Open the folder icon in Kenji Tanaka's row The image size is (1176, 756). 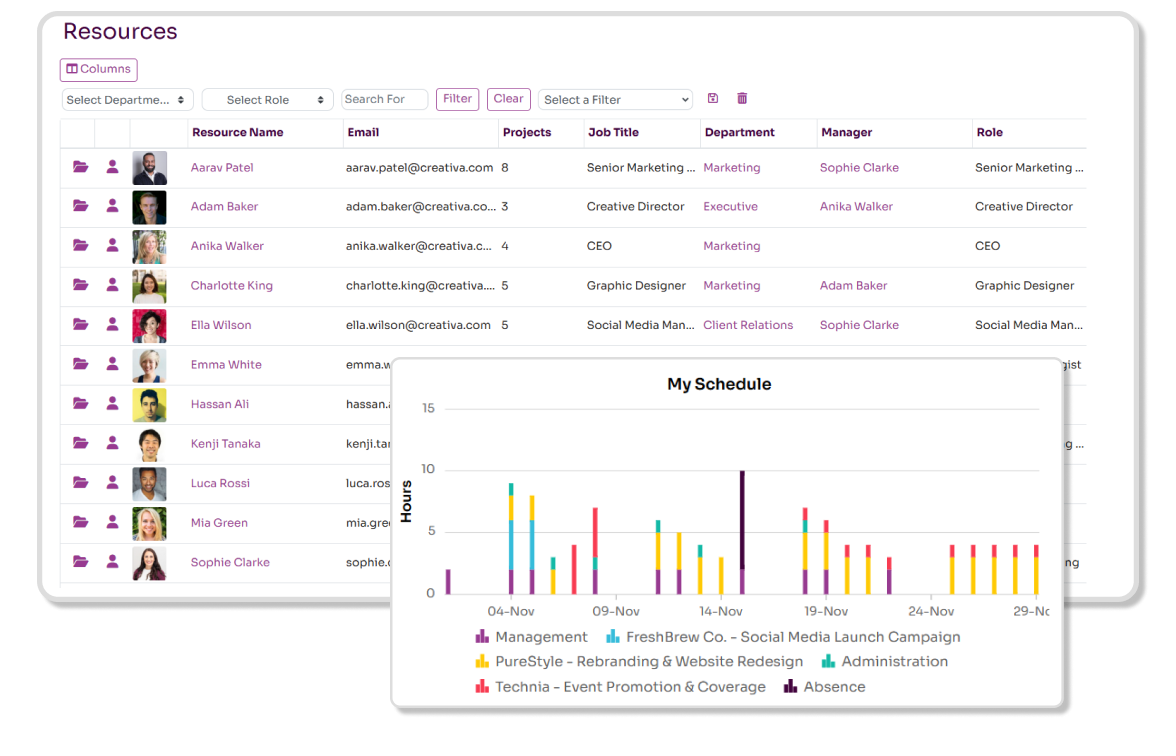click(x=80, y=443)
